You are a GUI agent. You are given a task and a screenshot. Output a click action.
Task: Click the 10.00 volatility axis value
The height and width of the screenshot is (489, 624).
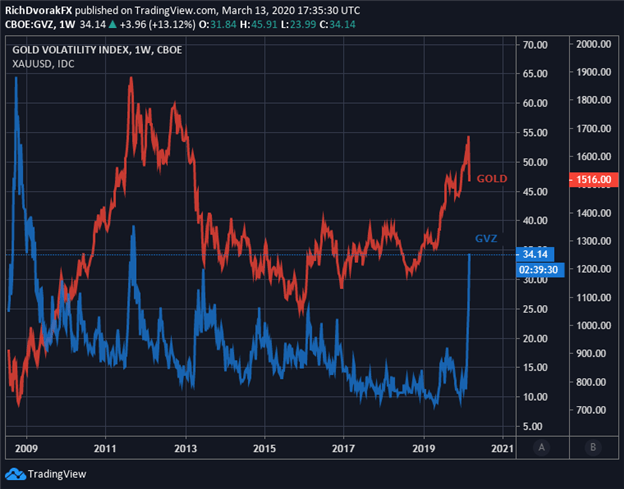coord(535,397)
